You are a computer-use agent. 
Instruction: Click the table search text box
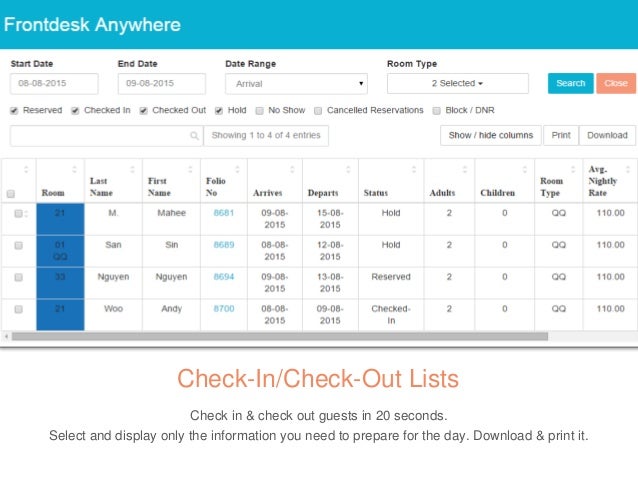(x=107, y=136)
